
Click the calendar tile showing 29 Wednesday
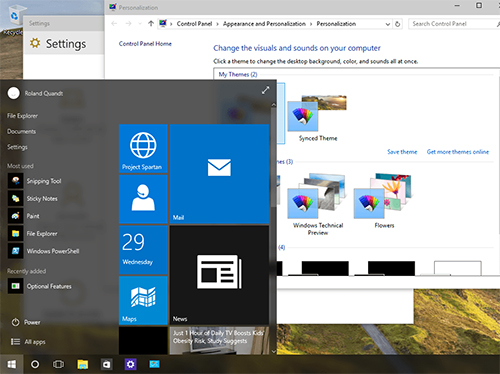tap(143, 250)
